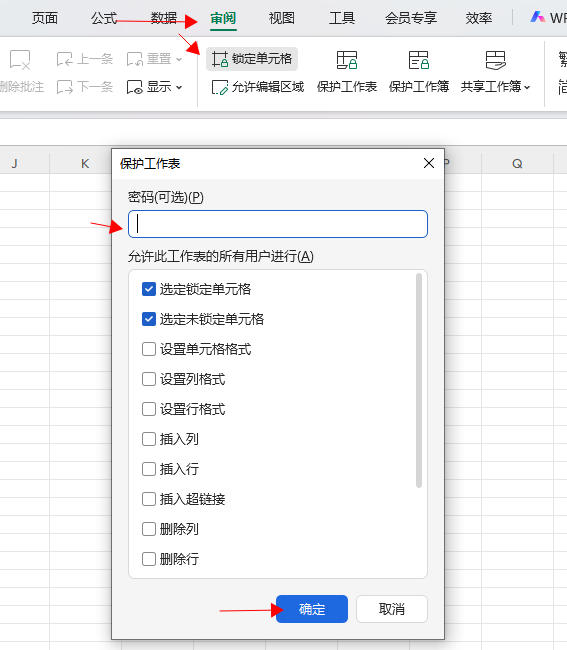Toggle 选定未锁定单元格 checkbox
The width and height of the screenshot is (567, 650).
tap(149, 319)
